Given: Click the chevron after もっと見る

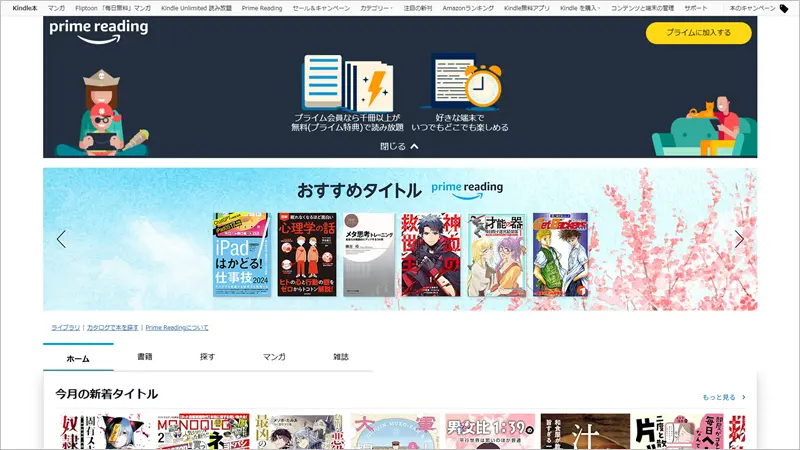Looking at the screenshot, I should pos(743,397).
